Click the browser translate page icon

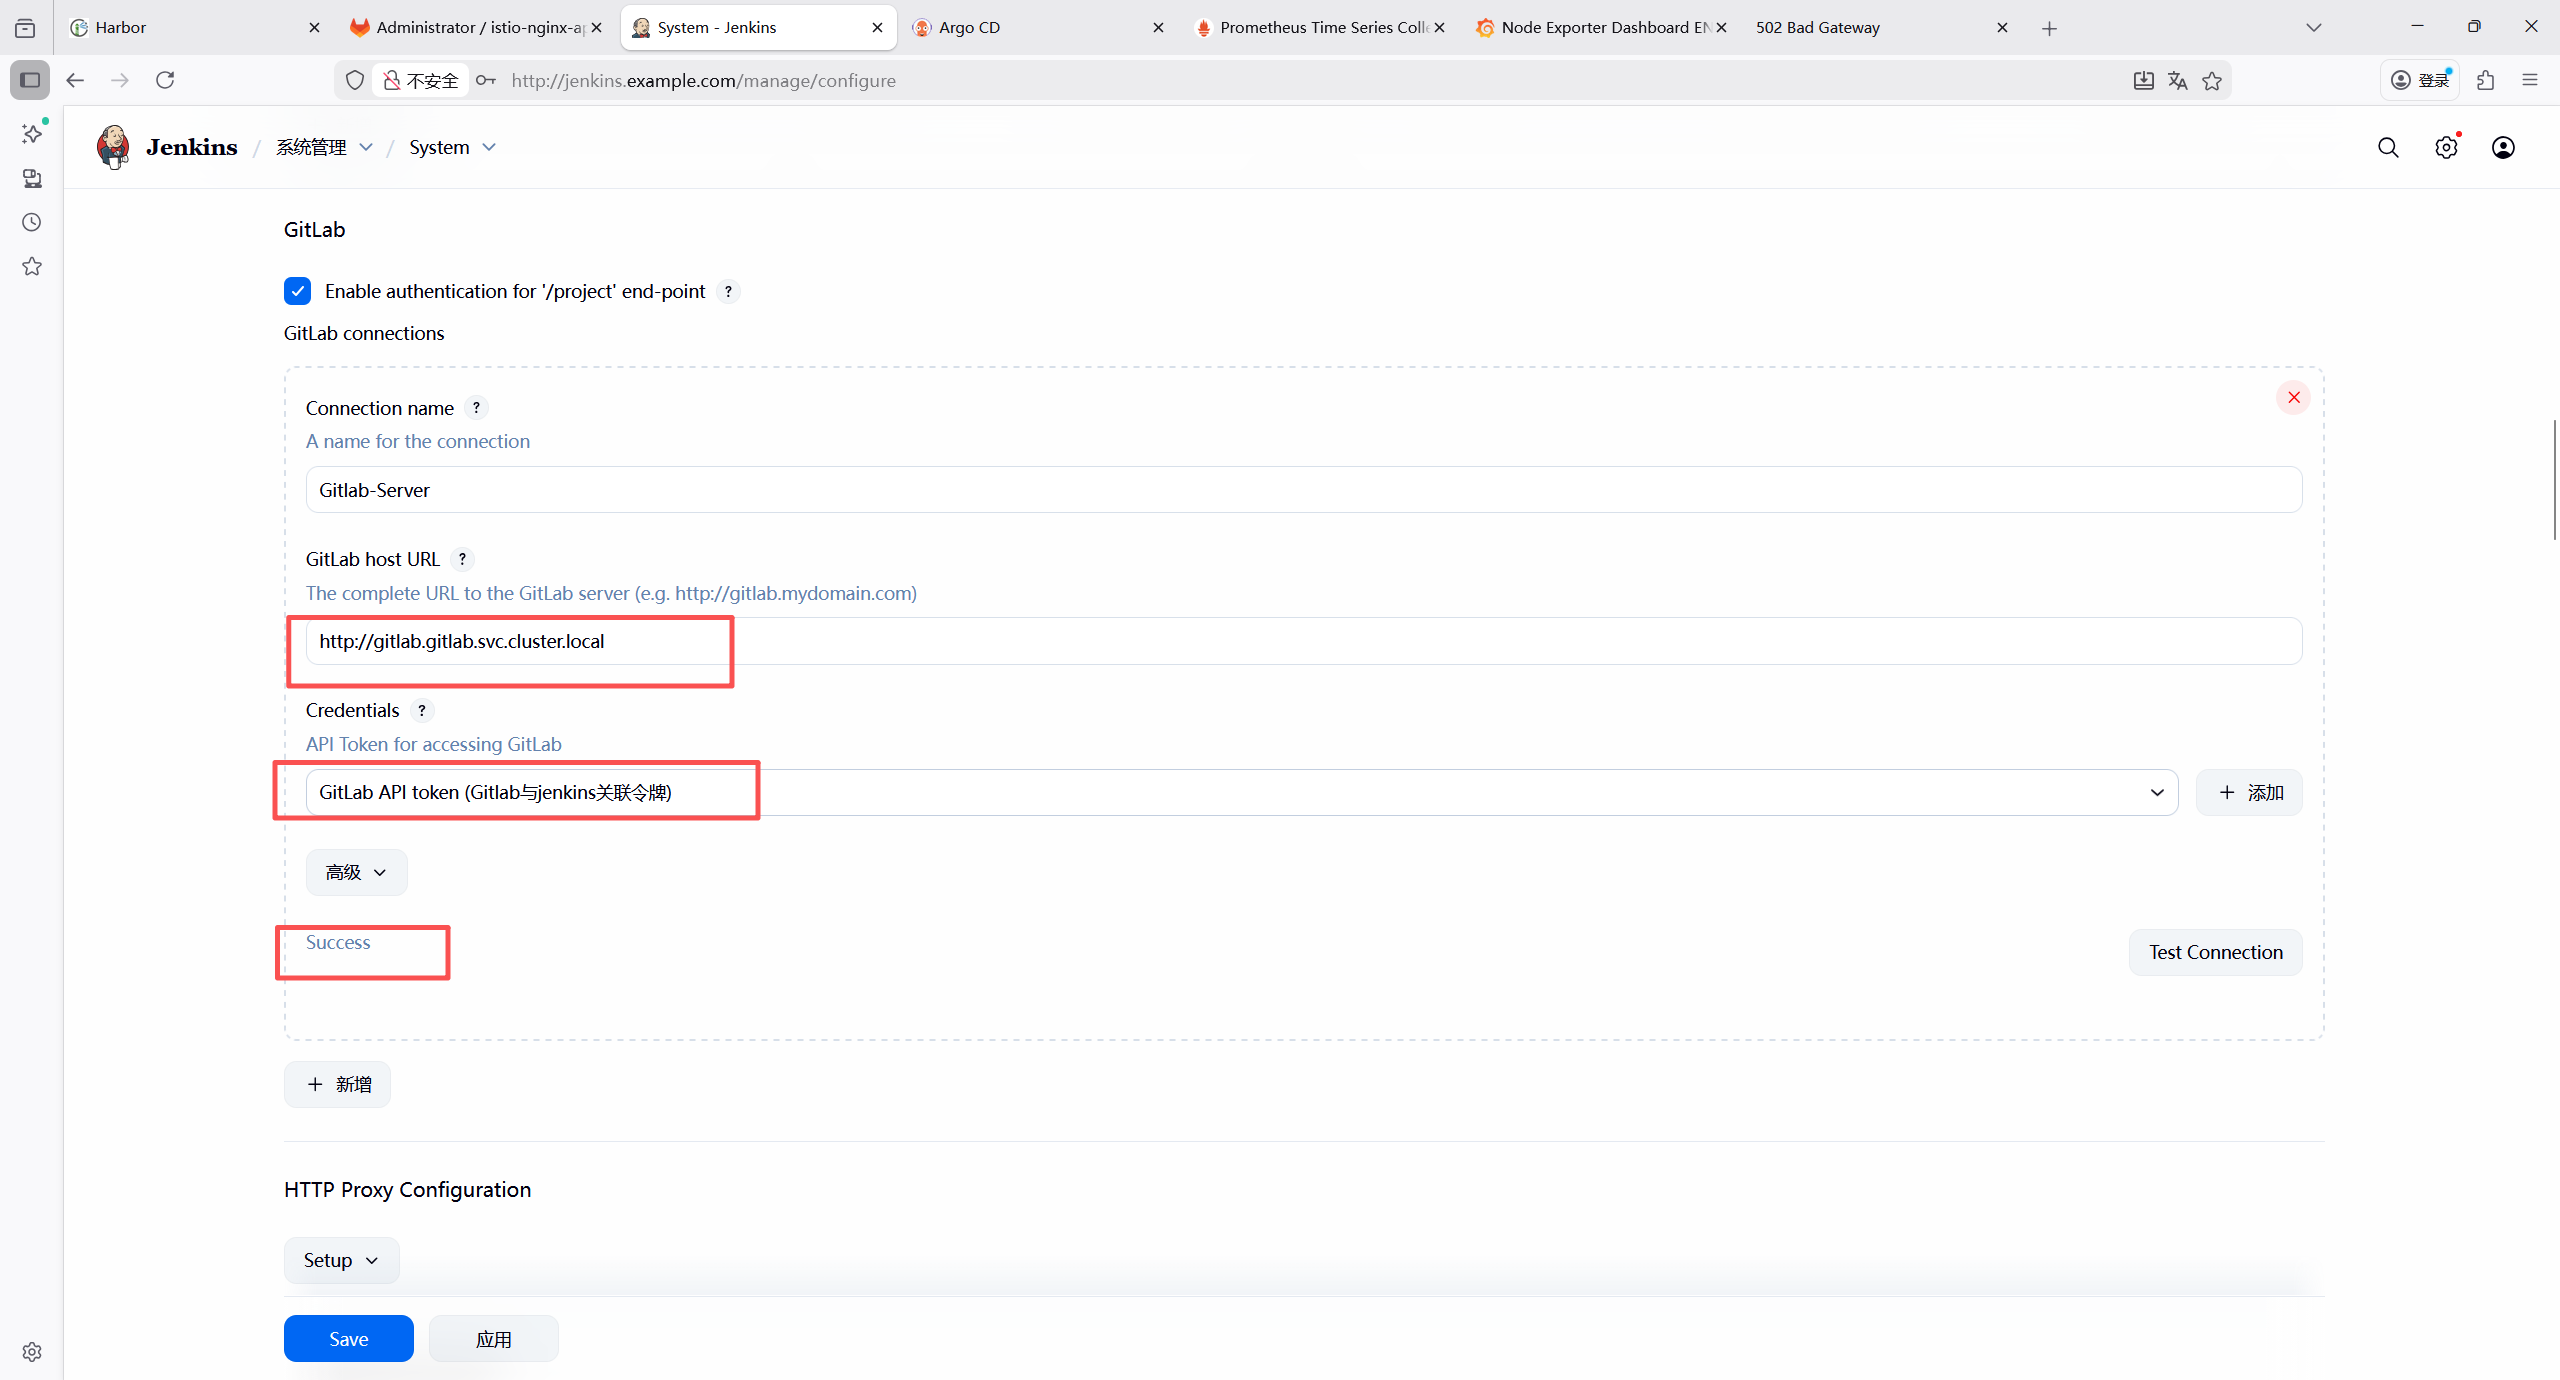pos(2178,81)
